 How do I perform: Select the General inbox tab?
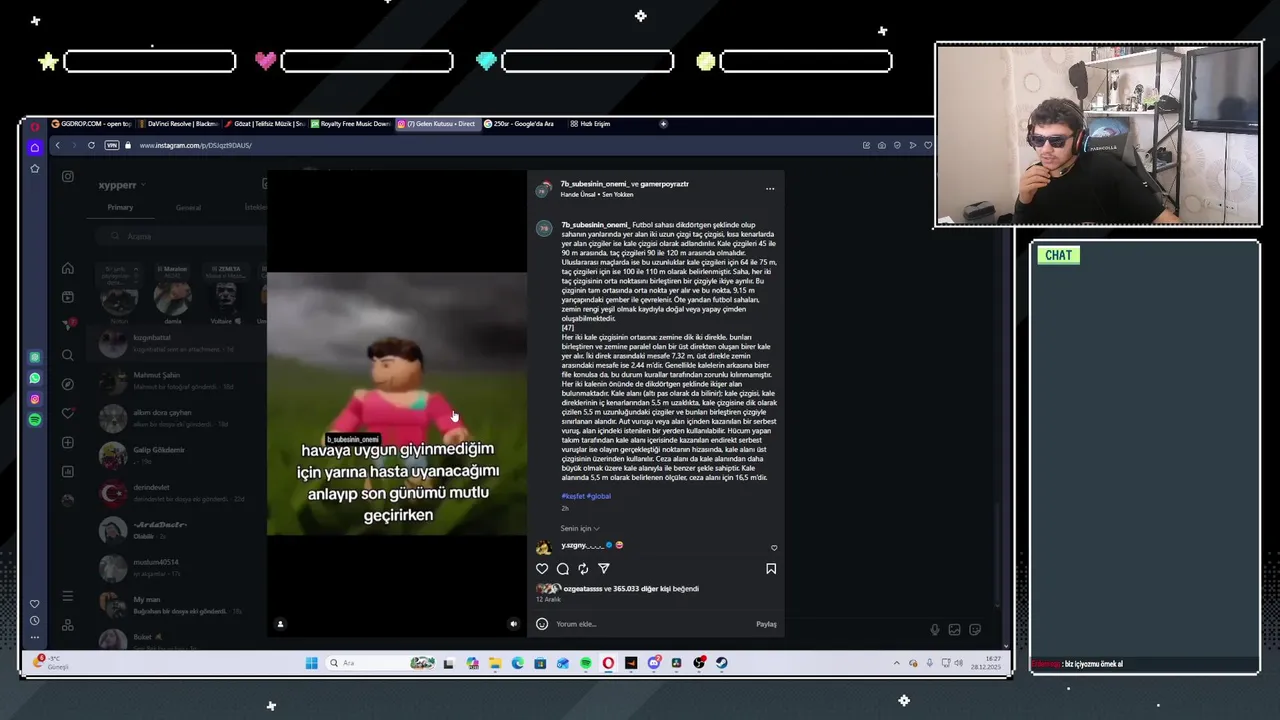point(188,207)
